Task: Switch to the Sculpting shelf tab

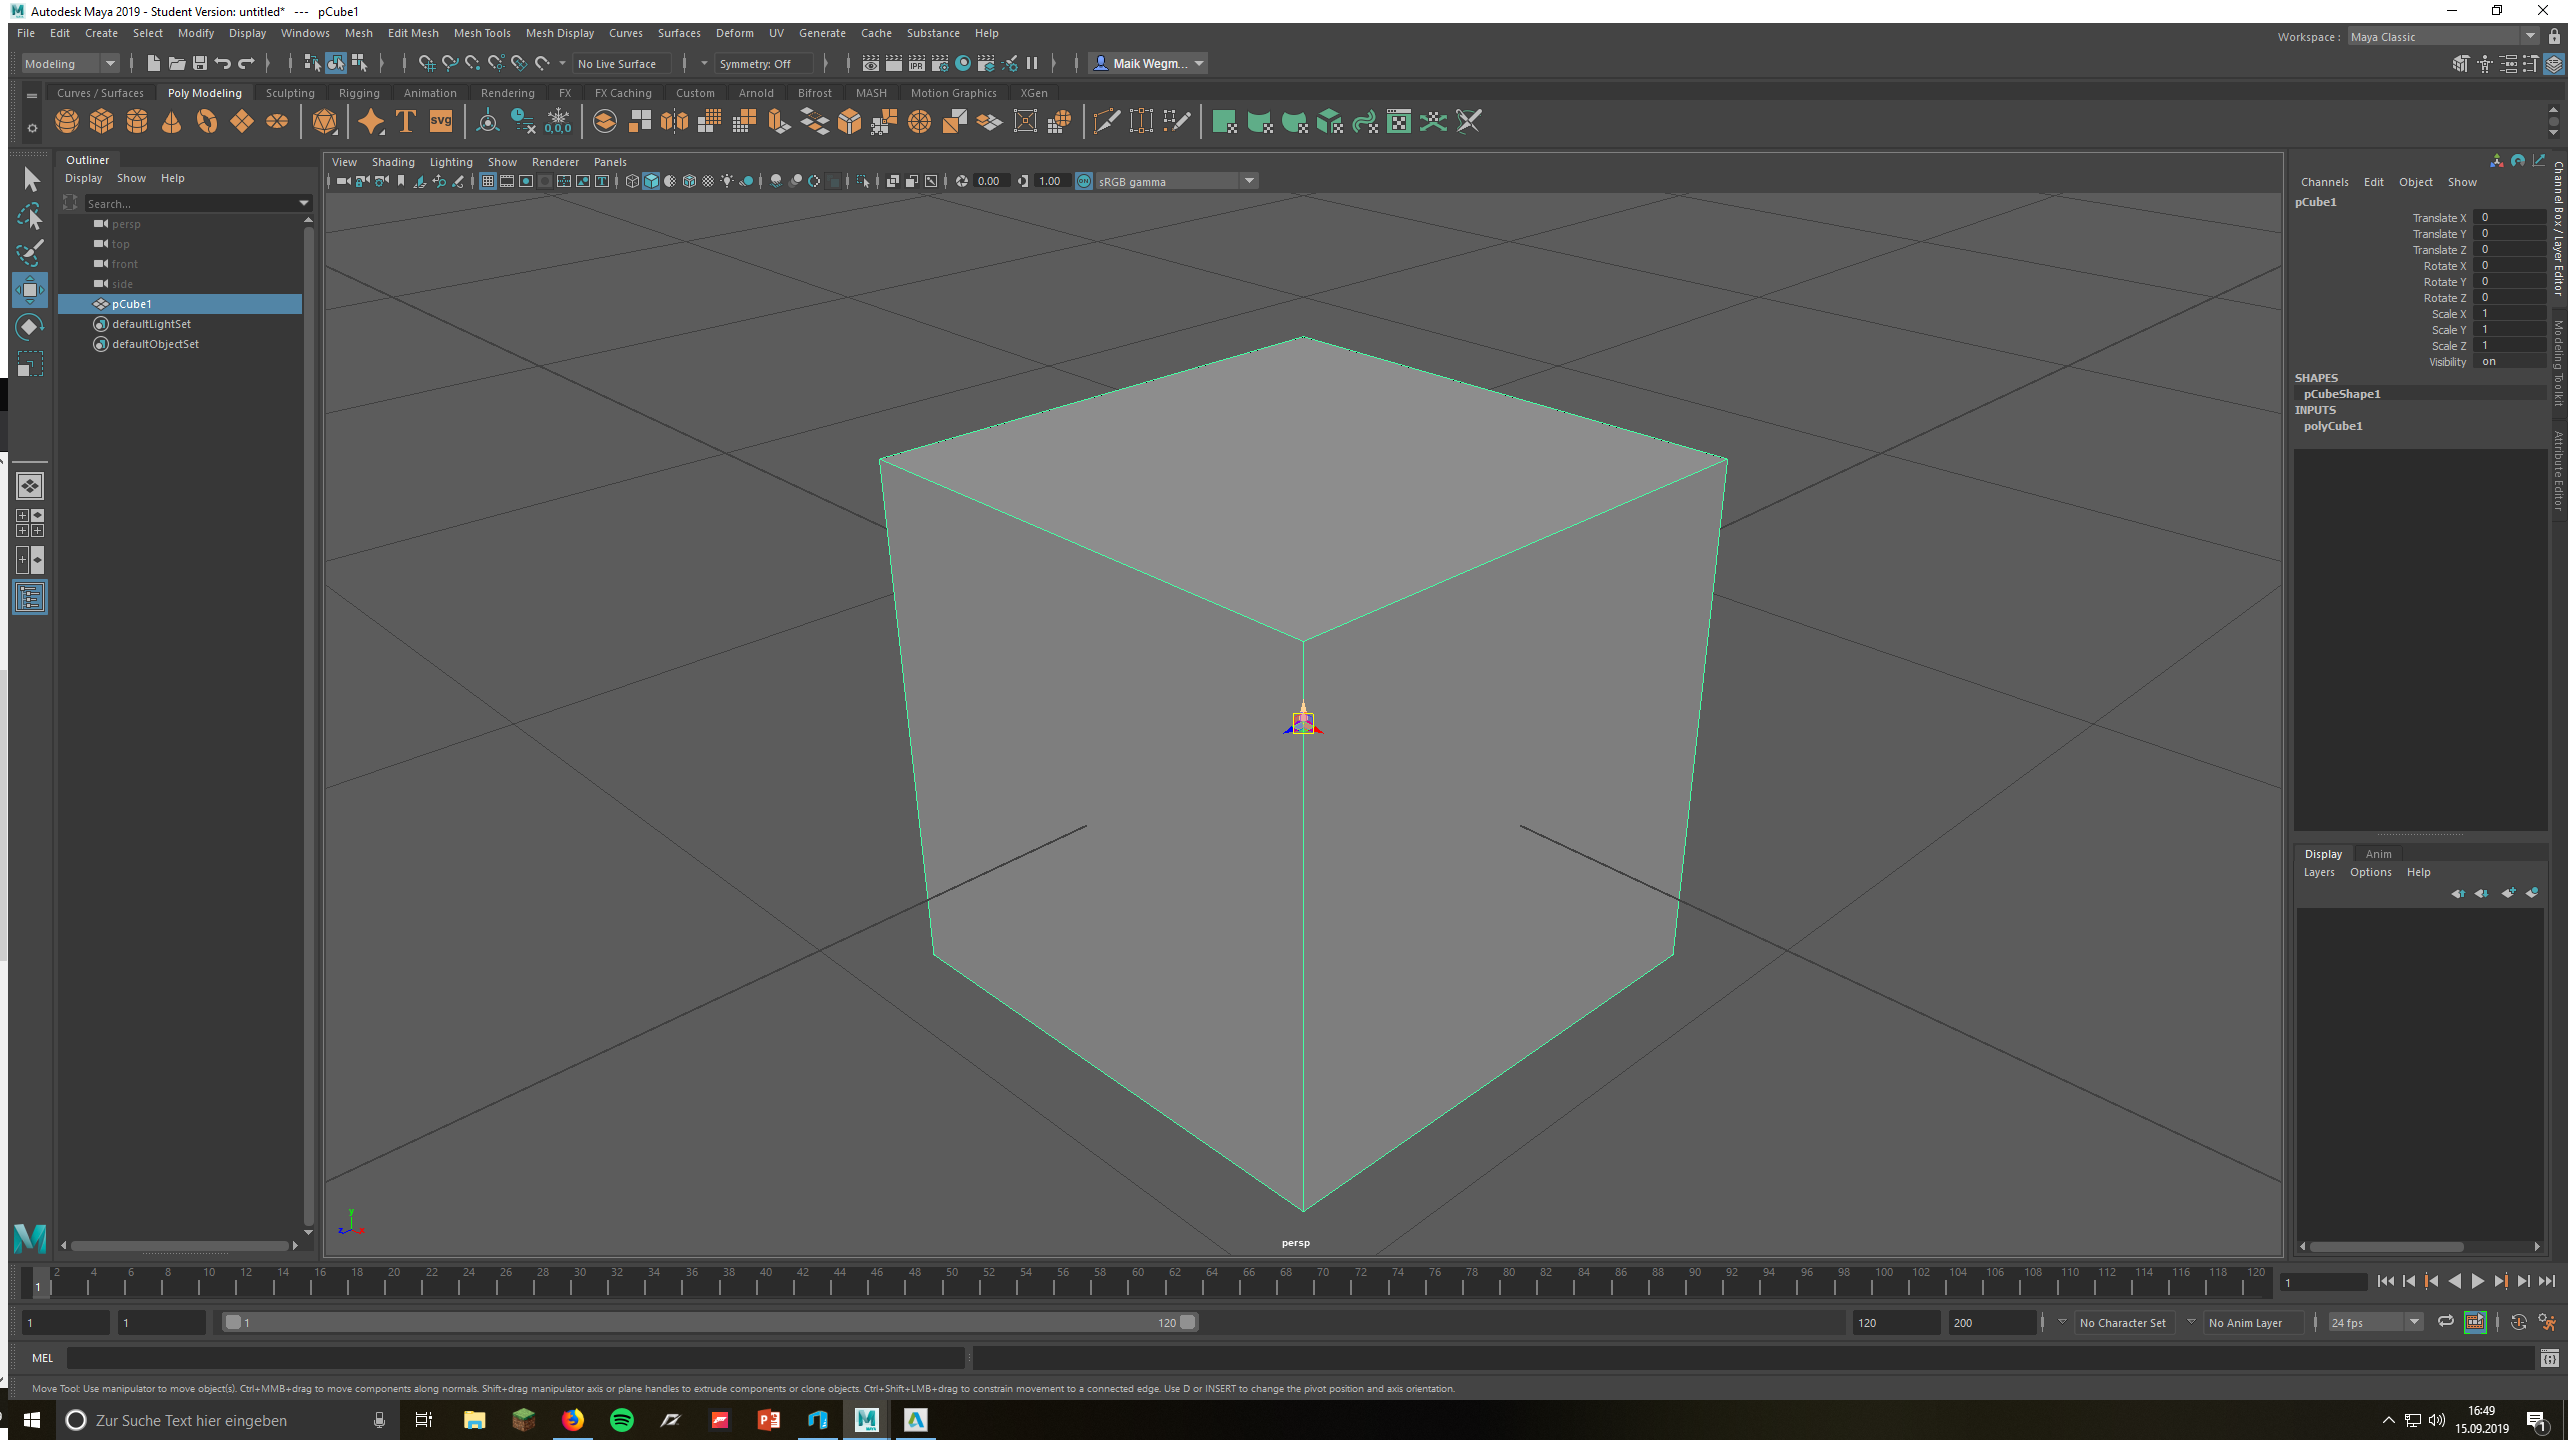Action: click(x=290, y=92)
